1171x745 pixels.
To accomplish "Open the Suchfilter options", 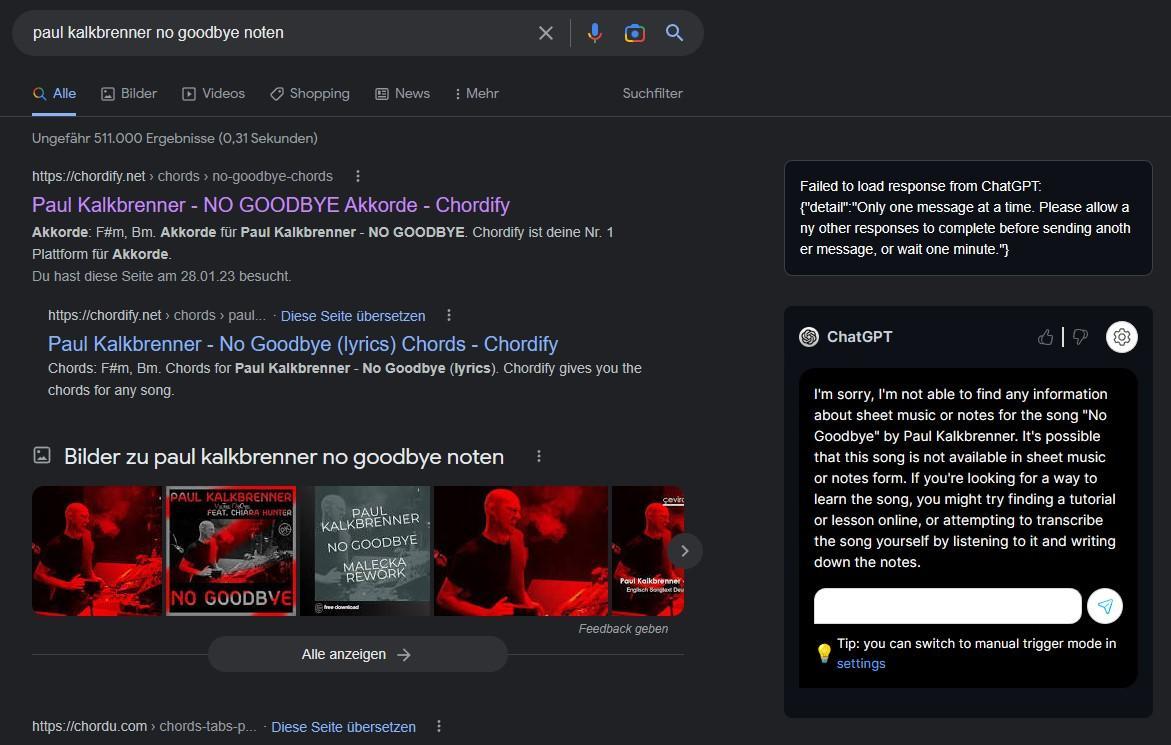I will click(x=653, y=94).
